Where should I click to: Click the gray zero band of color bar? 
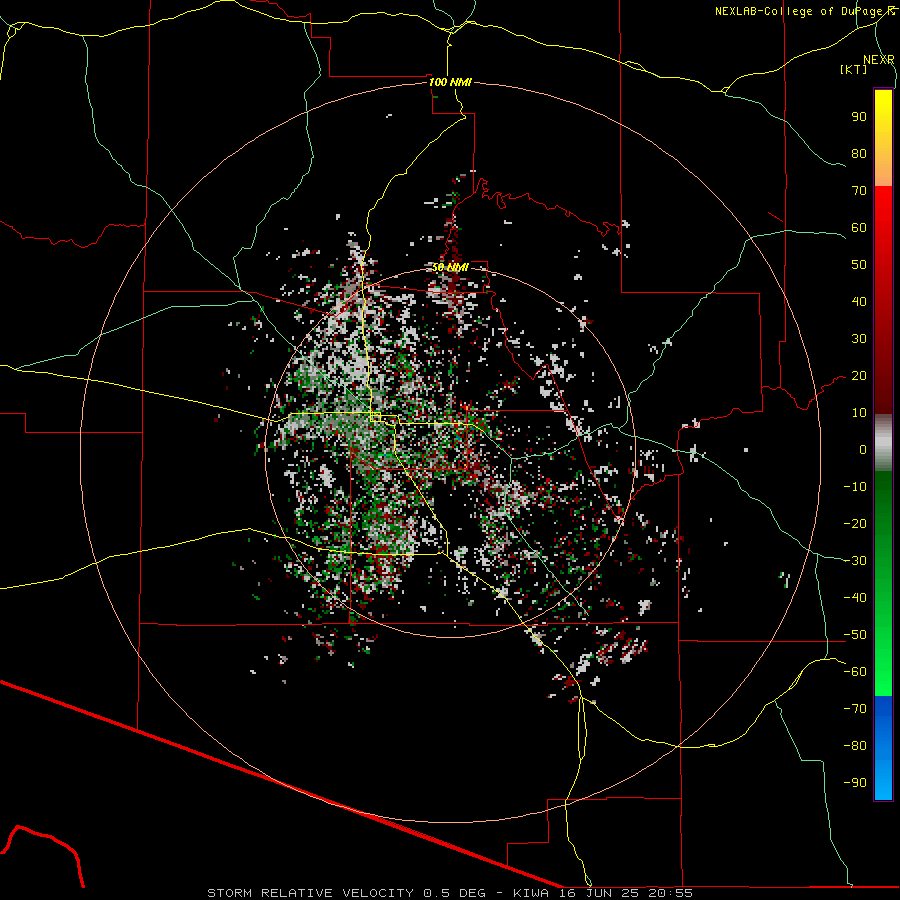click(883, 443)
